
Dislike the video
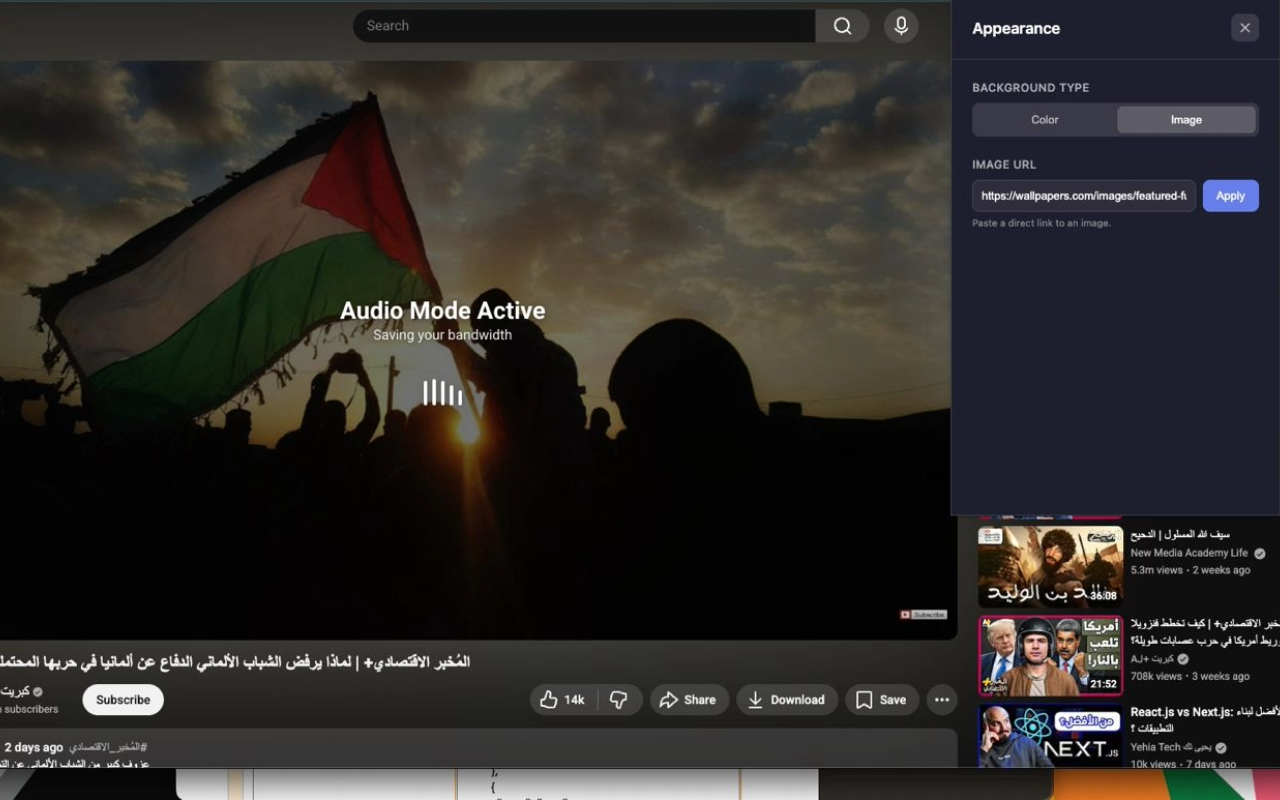[620, 699]
